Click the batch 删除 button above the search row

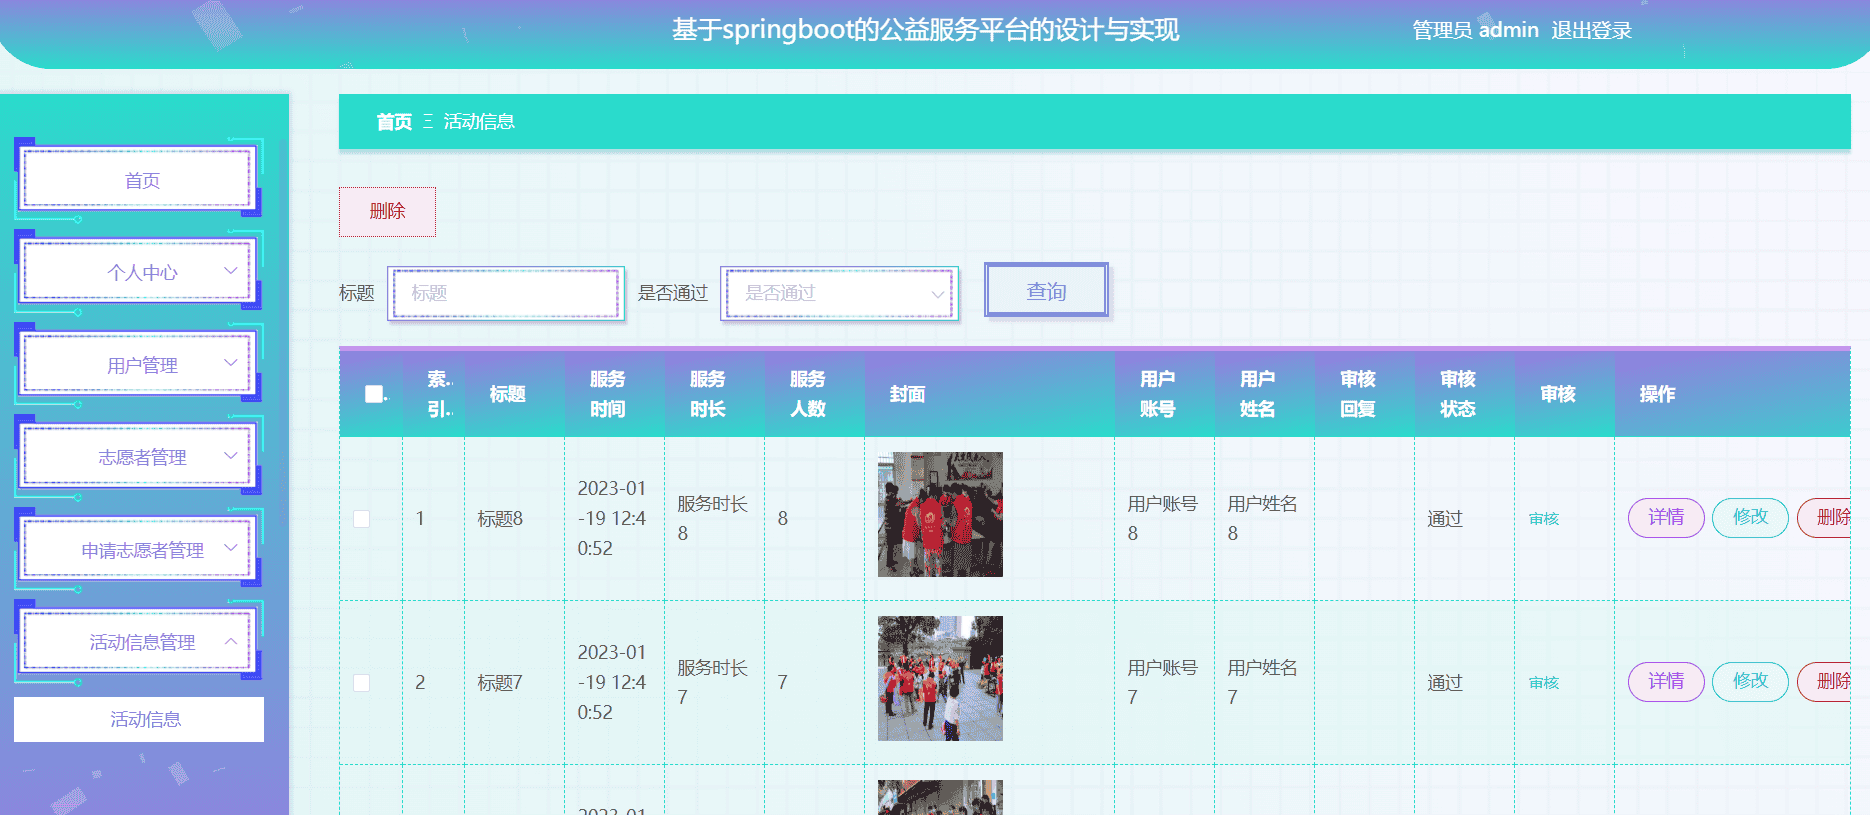(x=387, y=212)
